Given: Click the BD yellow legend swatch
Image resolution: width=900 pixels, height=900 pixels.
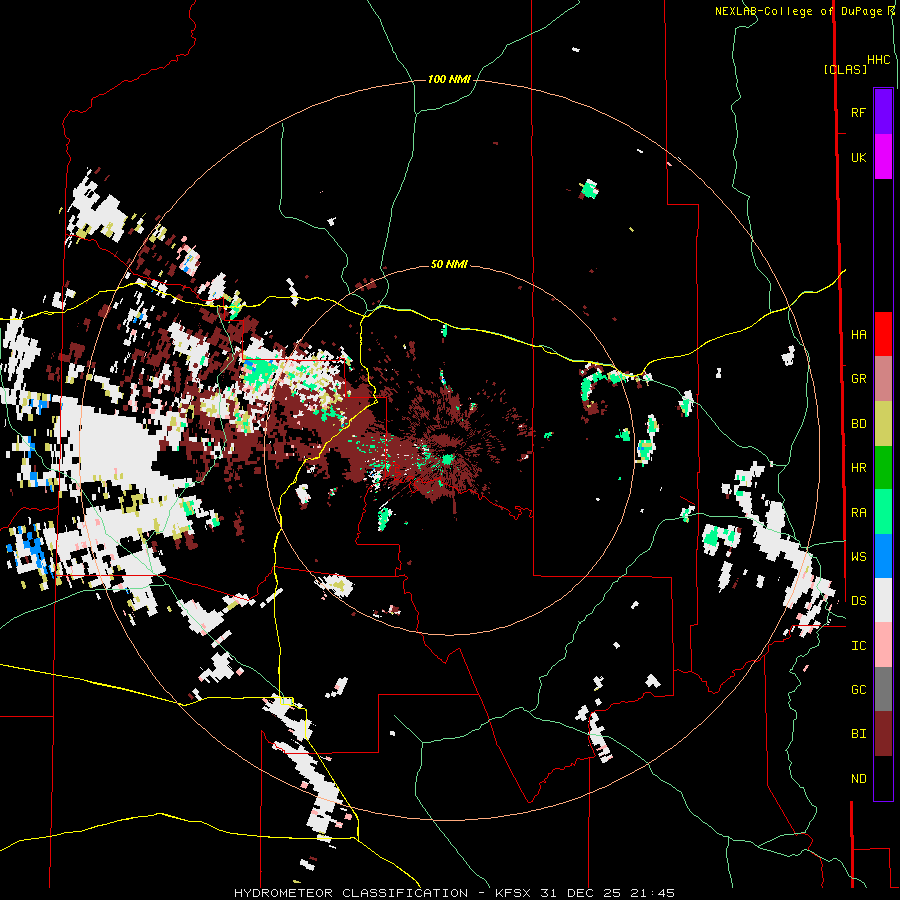Looking at the screenshot, I should pyautogui.click(x=883, y=423).
